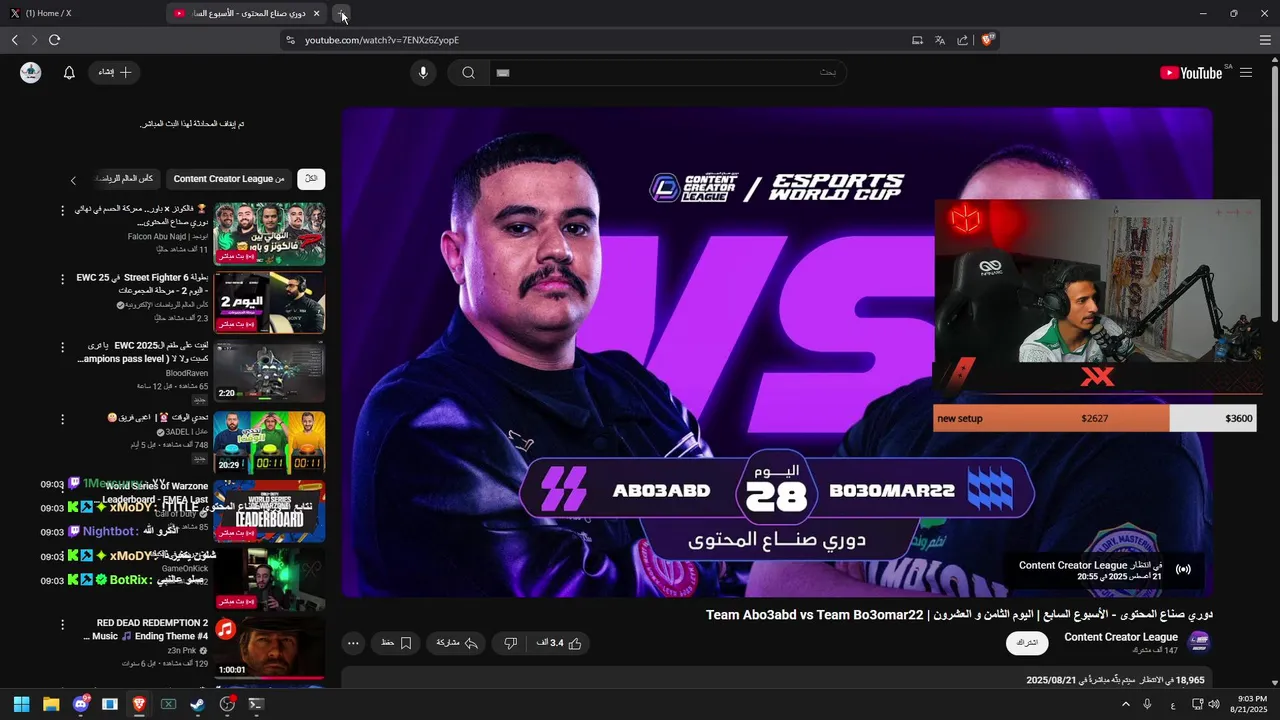Image resolution: width=1280 pixels, height=720 pixels.
Task: Click the save 'حفظ' button
Action: pyautogui.click(x=397, y=643)
